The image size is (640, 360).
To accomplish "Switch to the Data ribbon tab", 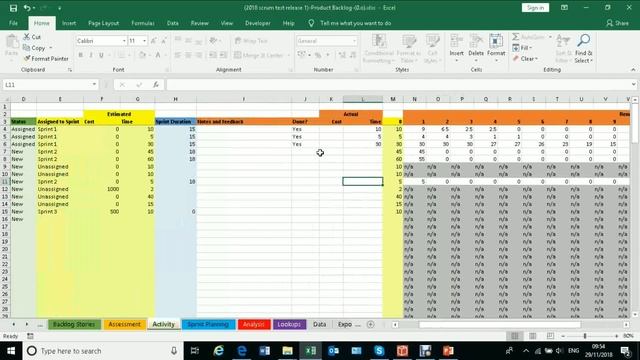I will 173,23.
